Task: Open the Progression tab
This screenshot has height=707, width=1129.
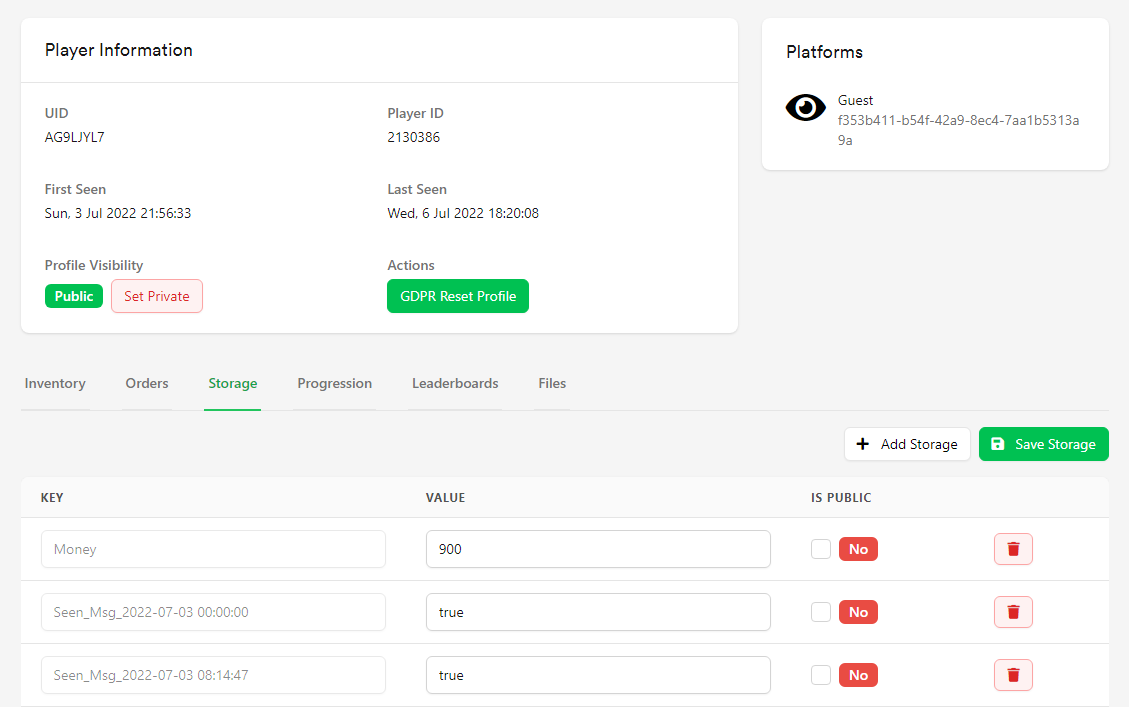Action: point(334,384)
